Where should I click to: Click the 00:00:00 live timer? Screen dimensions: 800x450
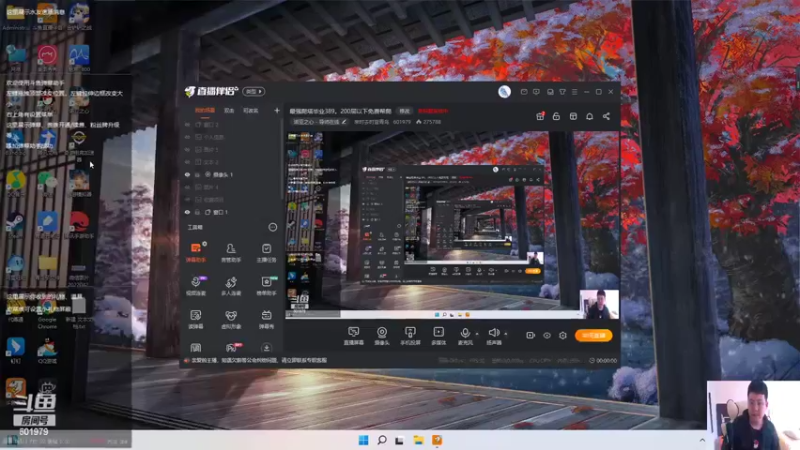coord(603,360)
